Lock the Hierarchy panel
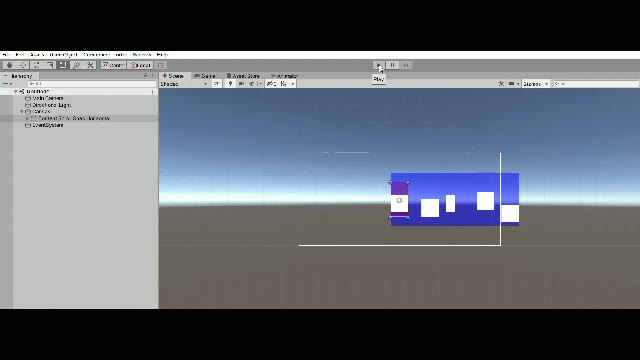640x360 pixels. tap(145, 76)
